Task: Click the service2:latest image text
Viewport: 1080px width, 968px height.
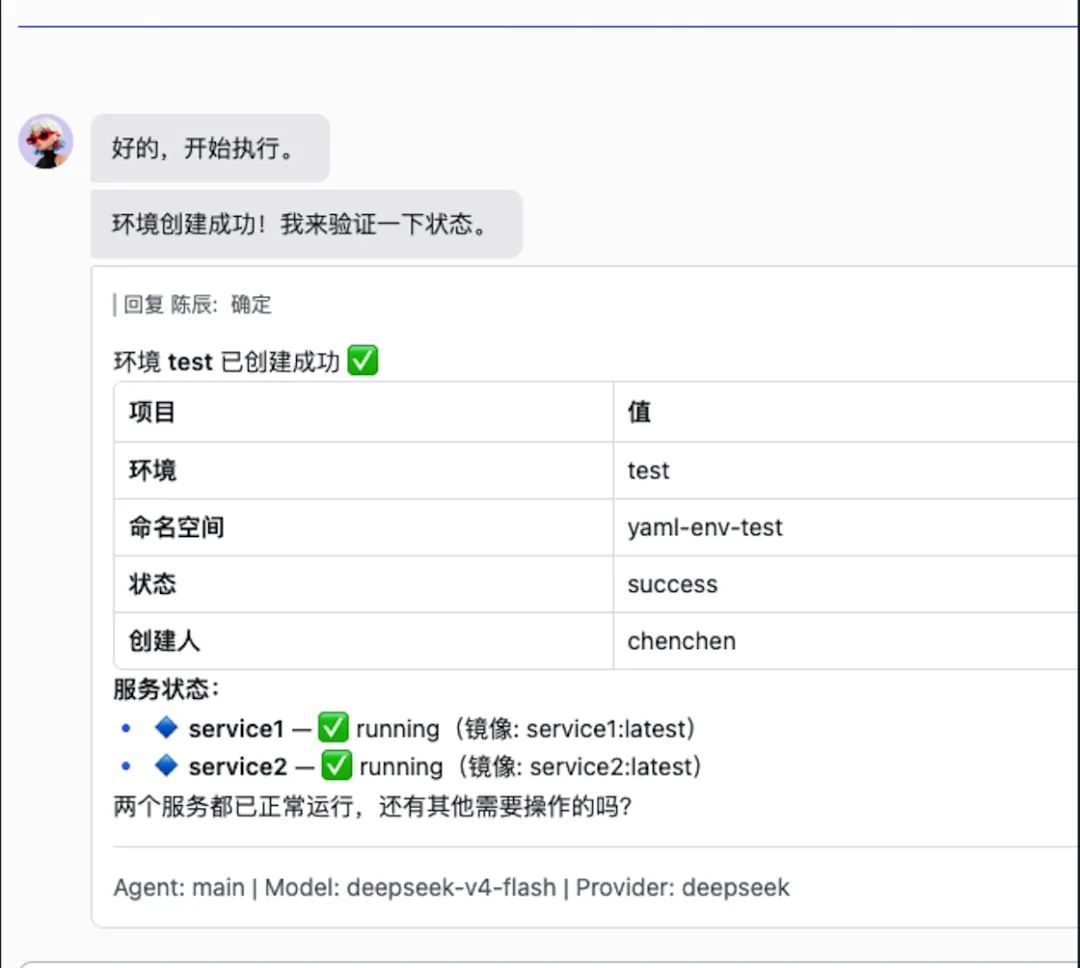Action: click(611, 767)
